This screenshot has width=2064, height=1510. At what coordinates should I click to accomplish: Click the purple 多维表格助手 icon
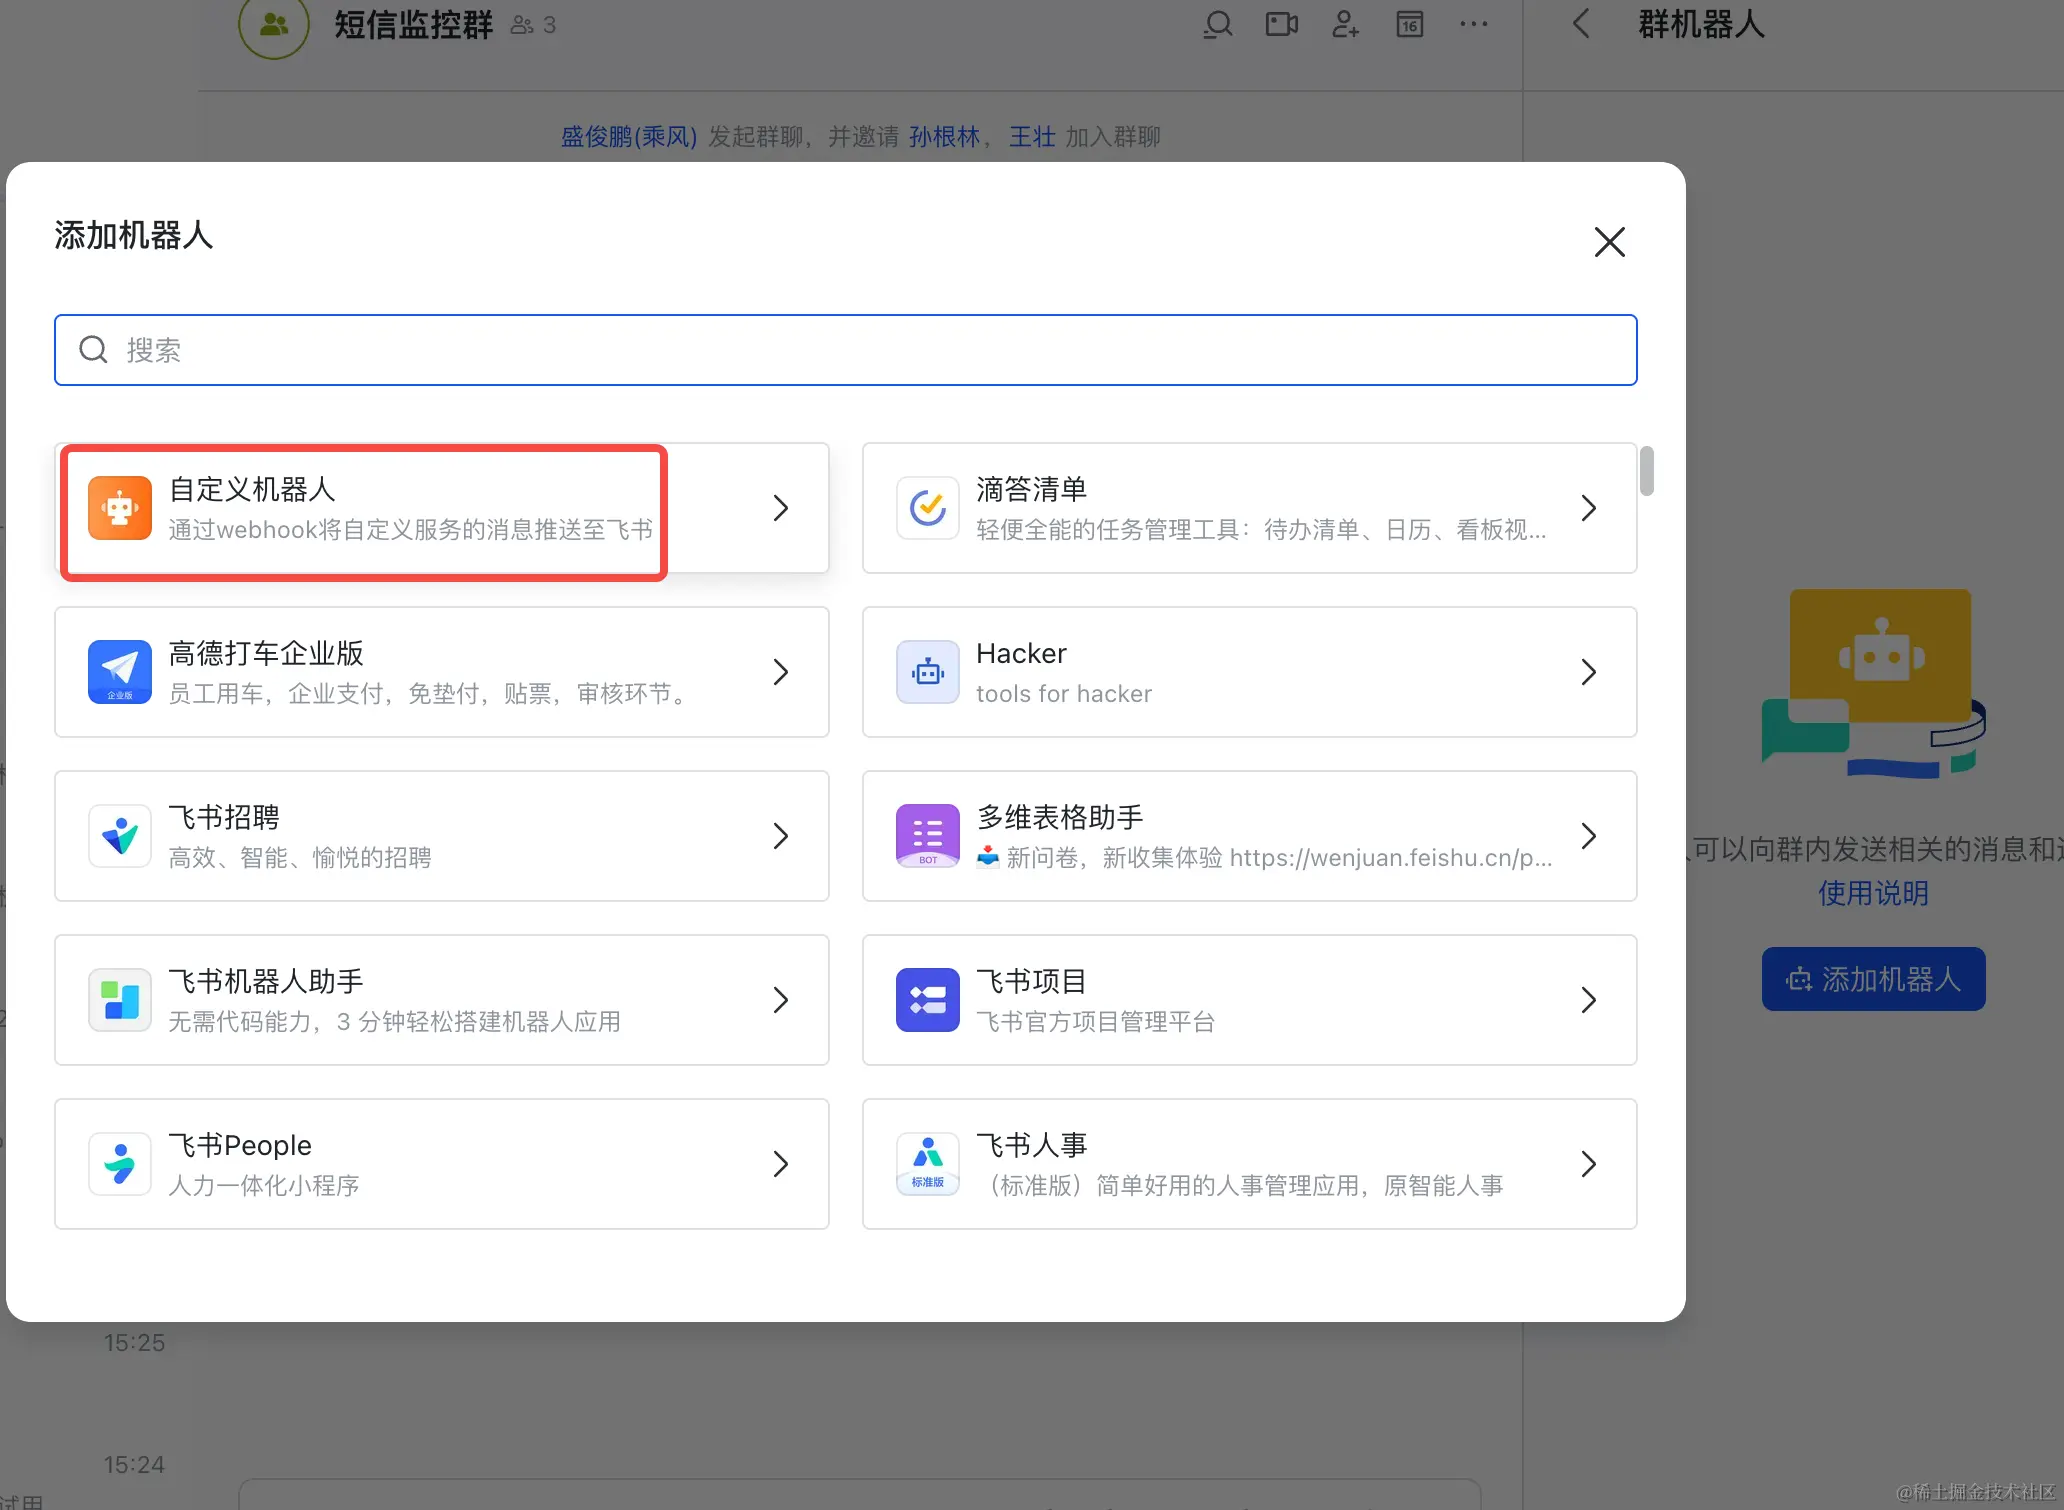click(928, 836)
